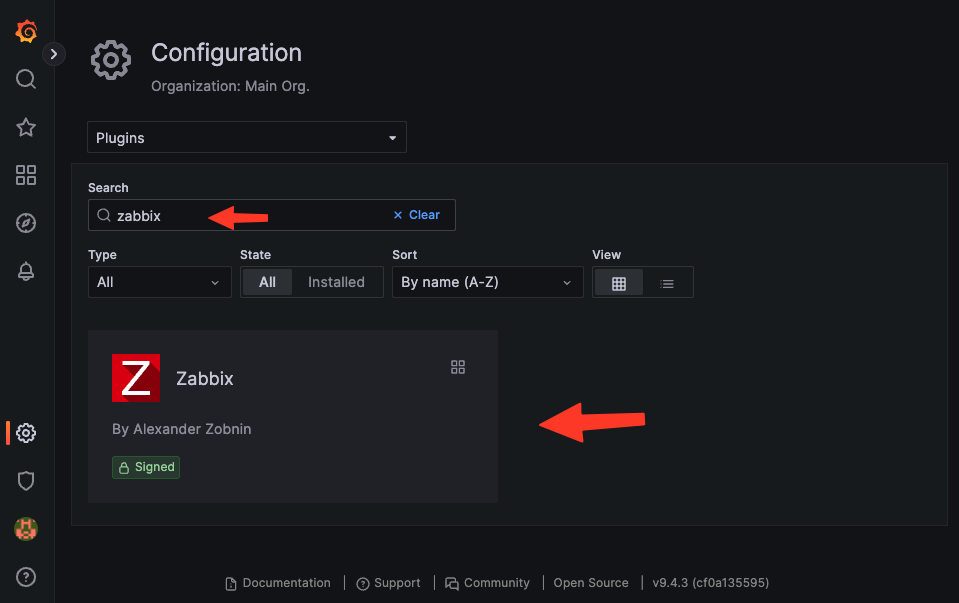Switch to list view layout
The width and height of the screenshot is (959, 603).
pos(667,283)
